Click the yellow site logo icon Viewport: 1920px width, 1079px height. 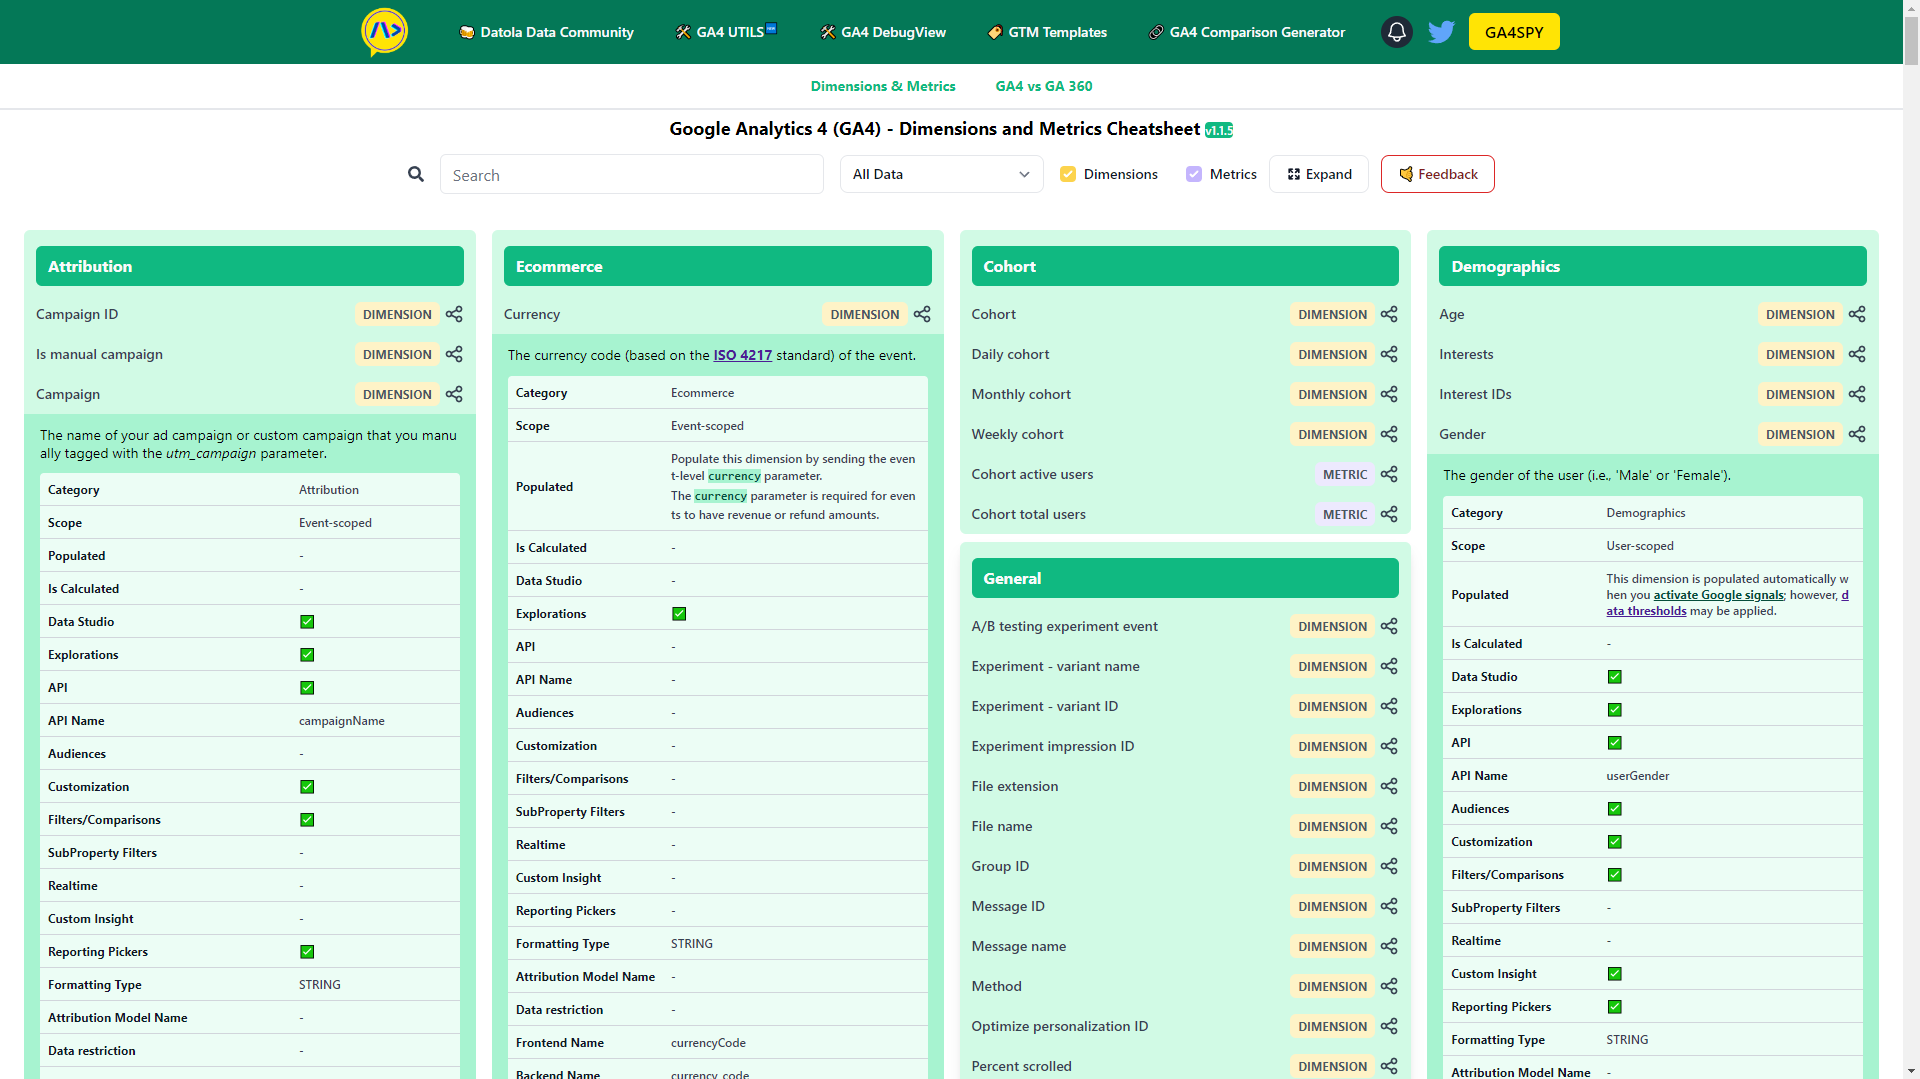385,32
